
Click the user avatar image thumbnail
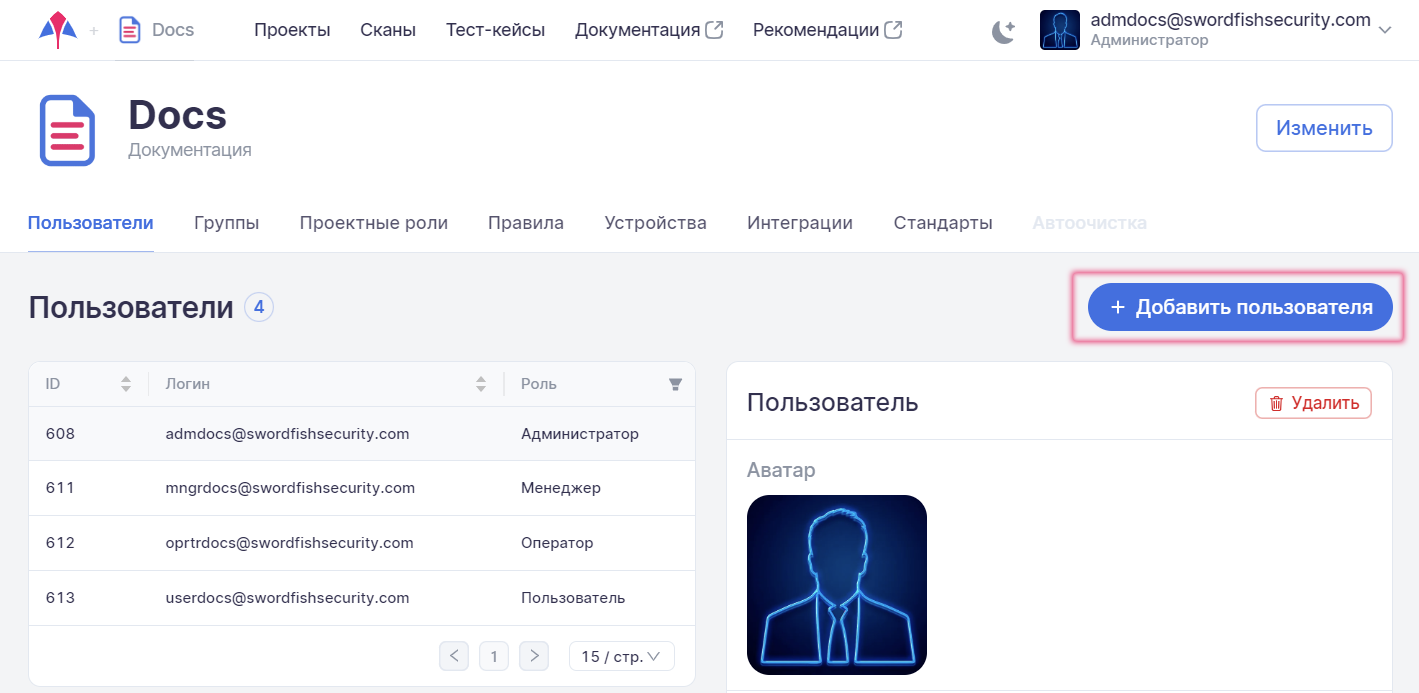(x=836, y=584)
